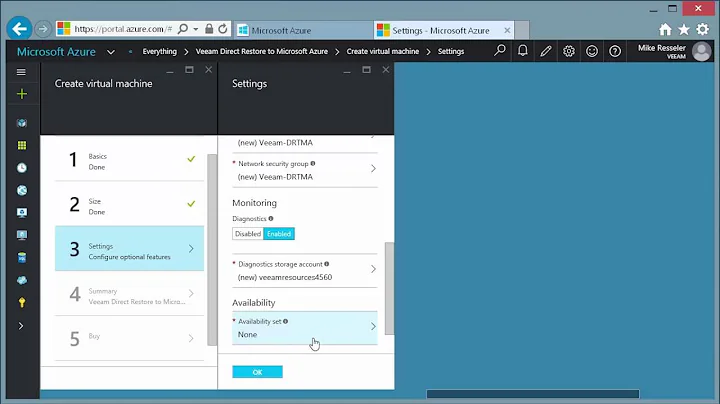Open the browser tools gear icon
The image size is (720, 404).
click(703, 30)
